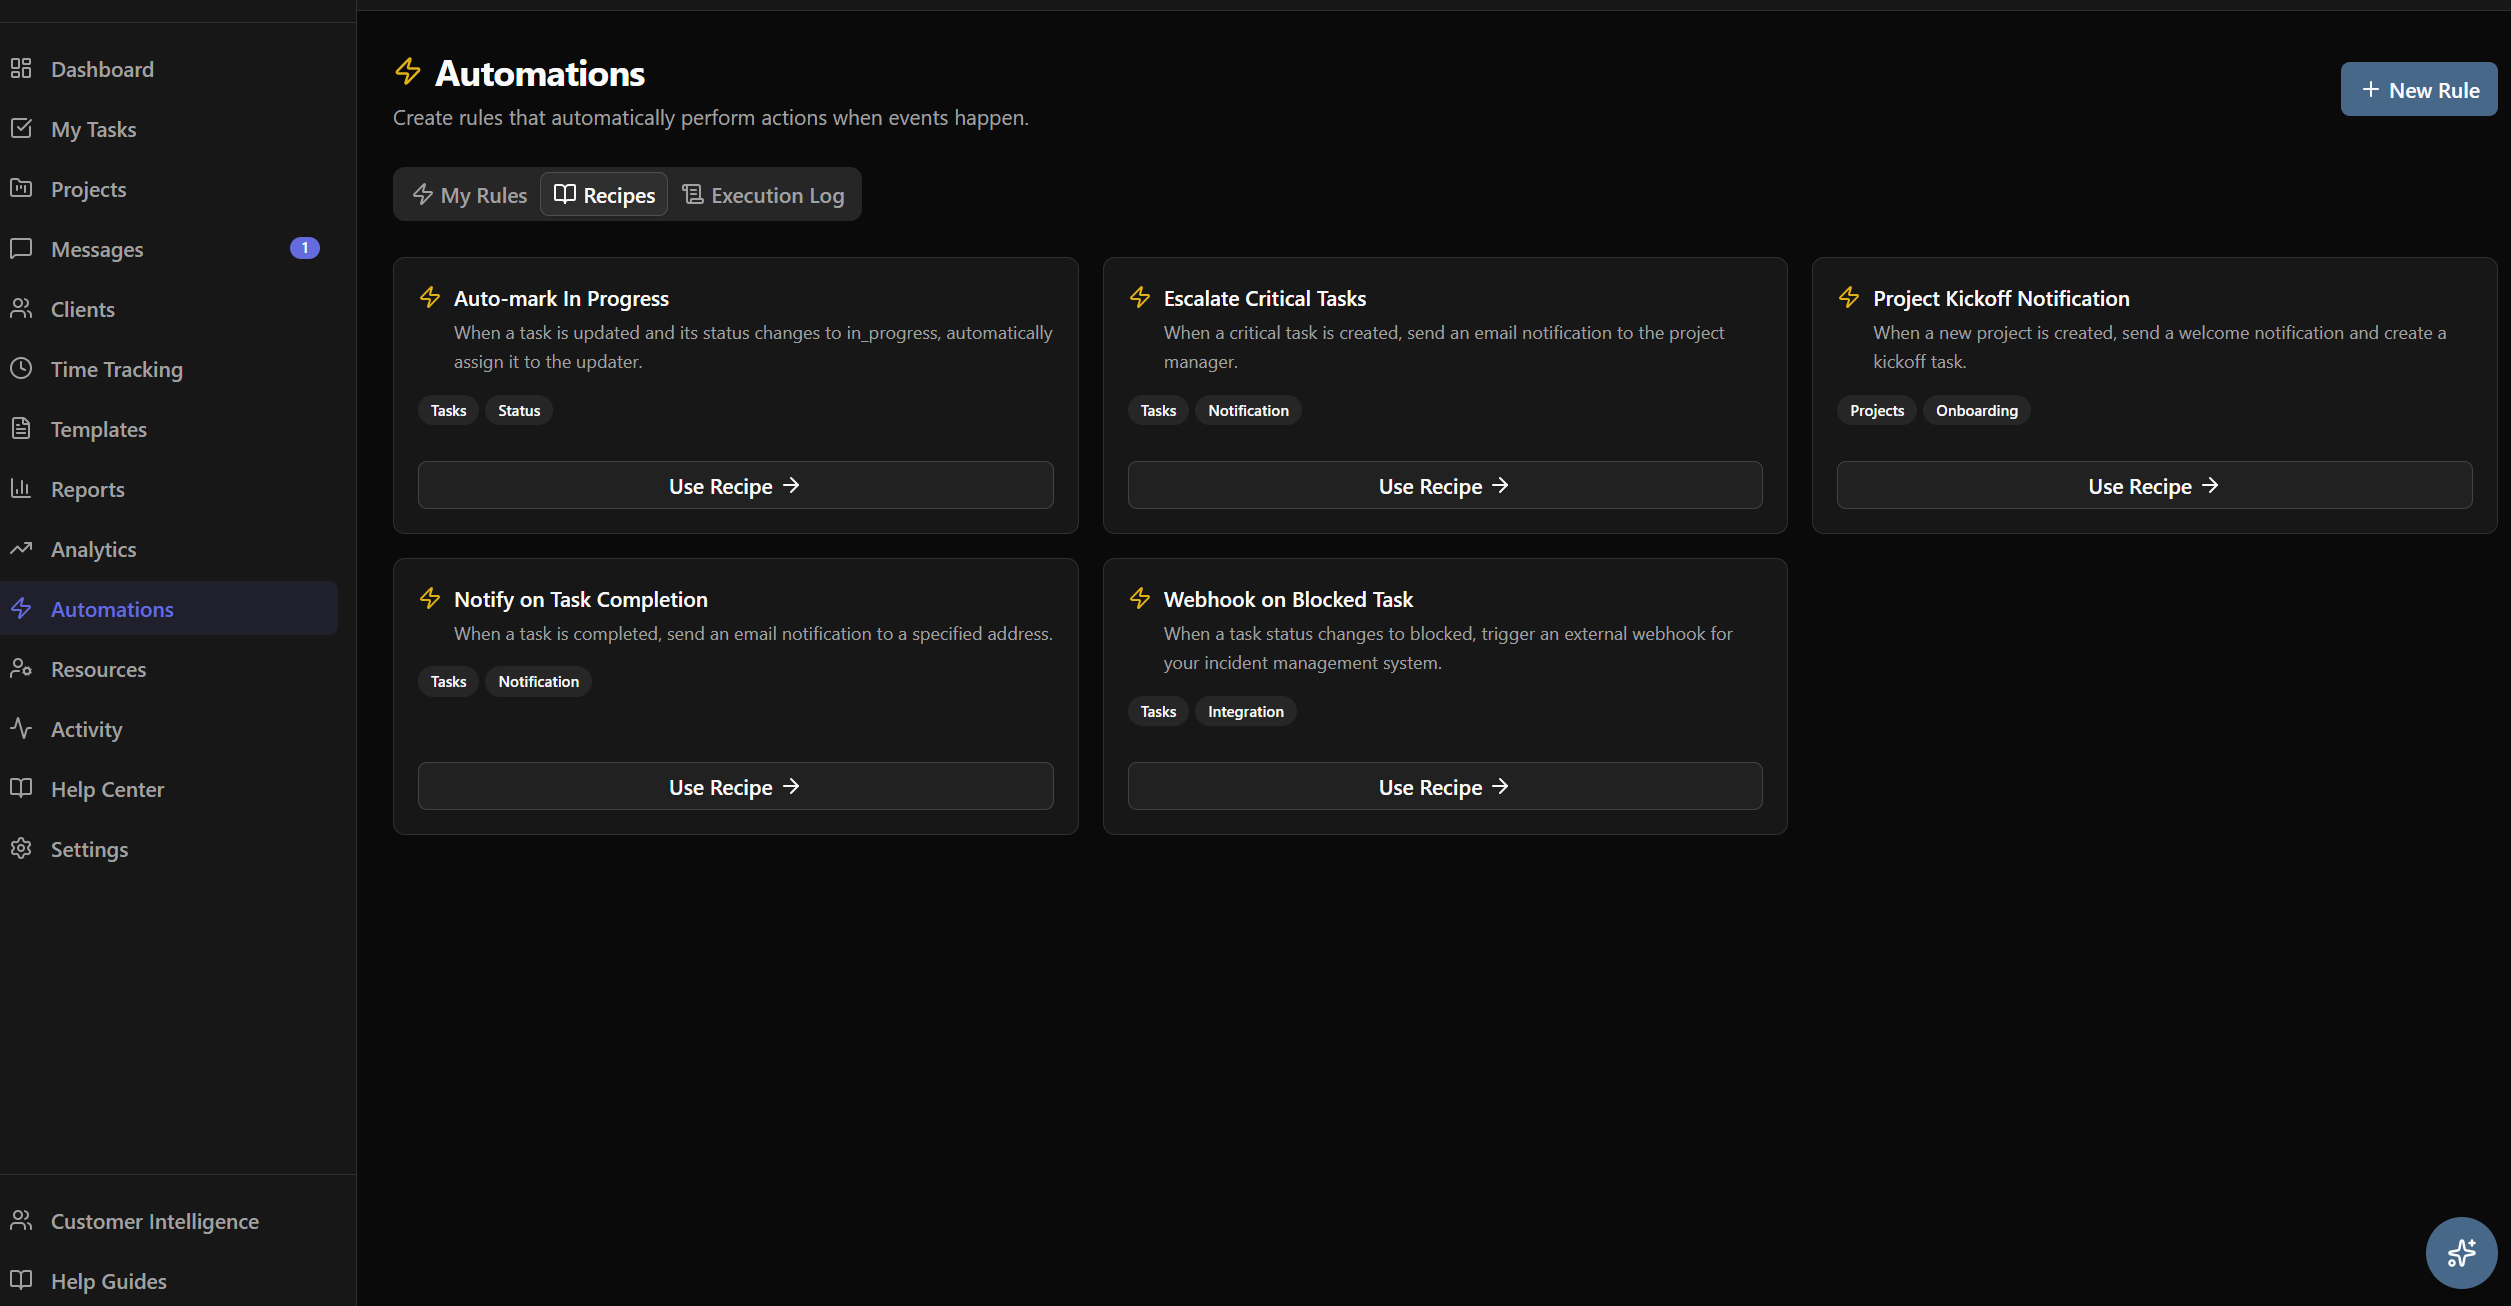Switch to the My Rules tab
The image size is (2511, 1306).
pyautogui.click(x=470, y=194)
